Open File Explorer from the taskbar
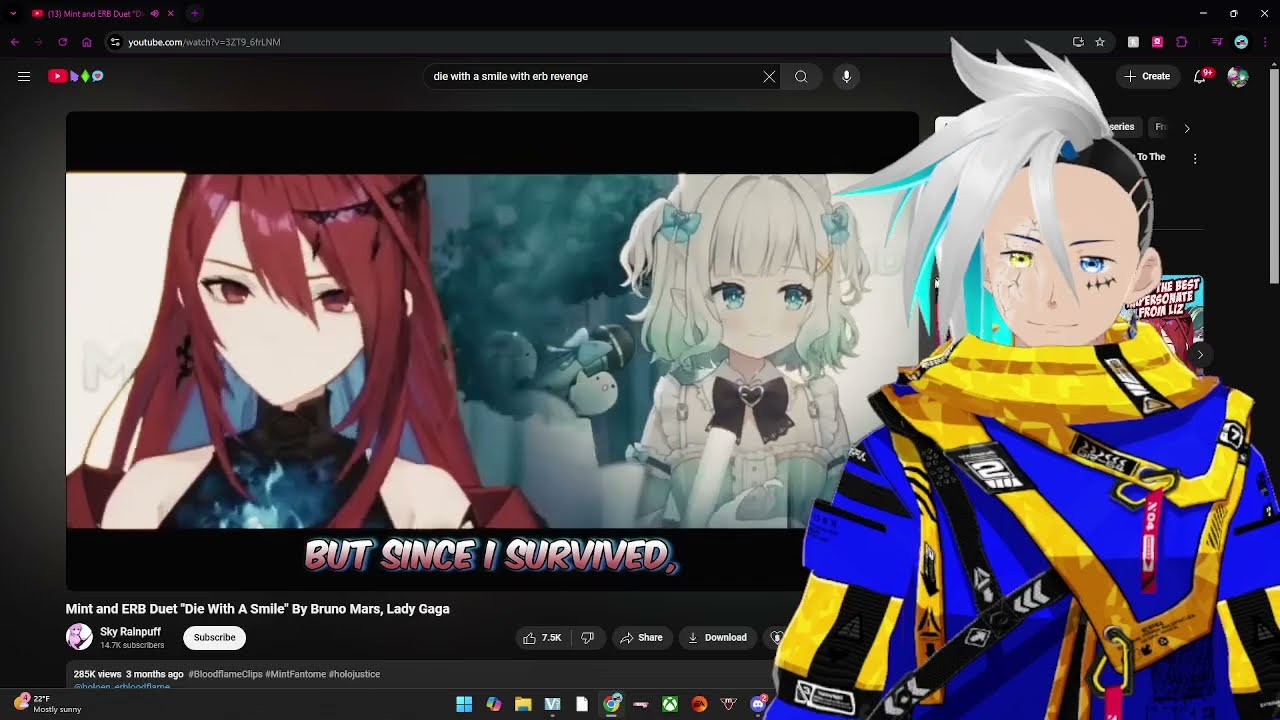 click(x=523, y=704)
